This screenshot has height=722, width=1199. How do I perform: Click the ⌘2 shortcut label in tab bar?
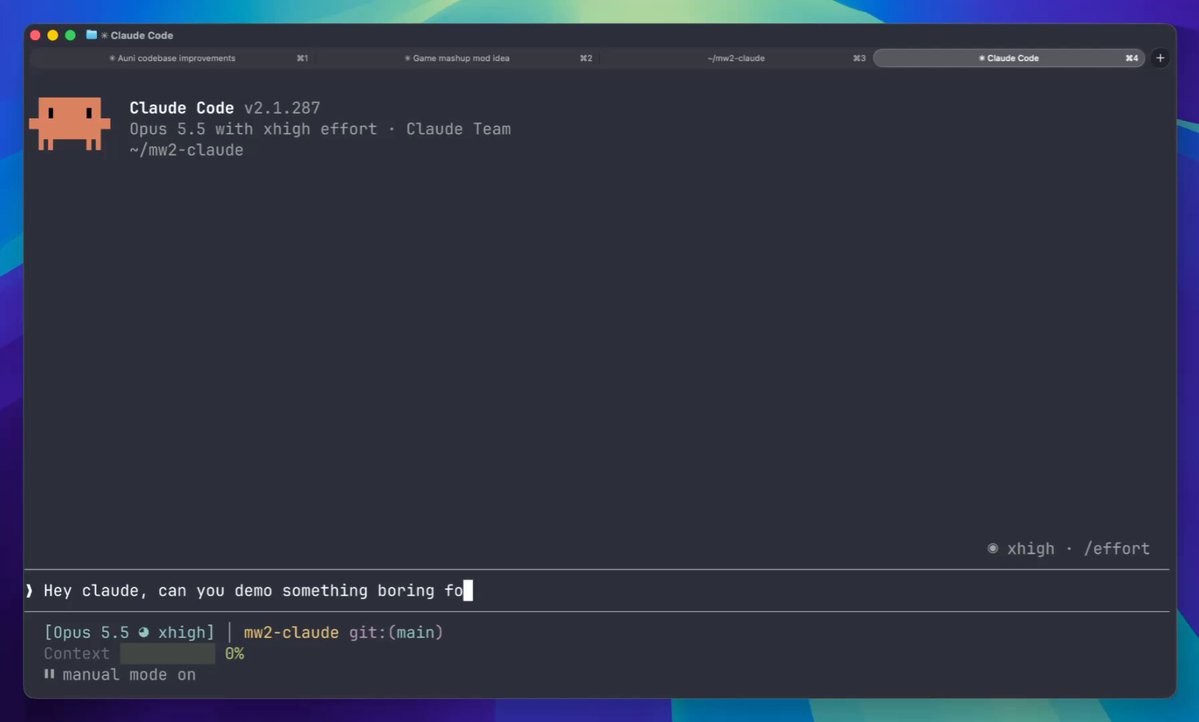(x=586, y=58)
